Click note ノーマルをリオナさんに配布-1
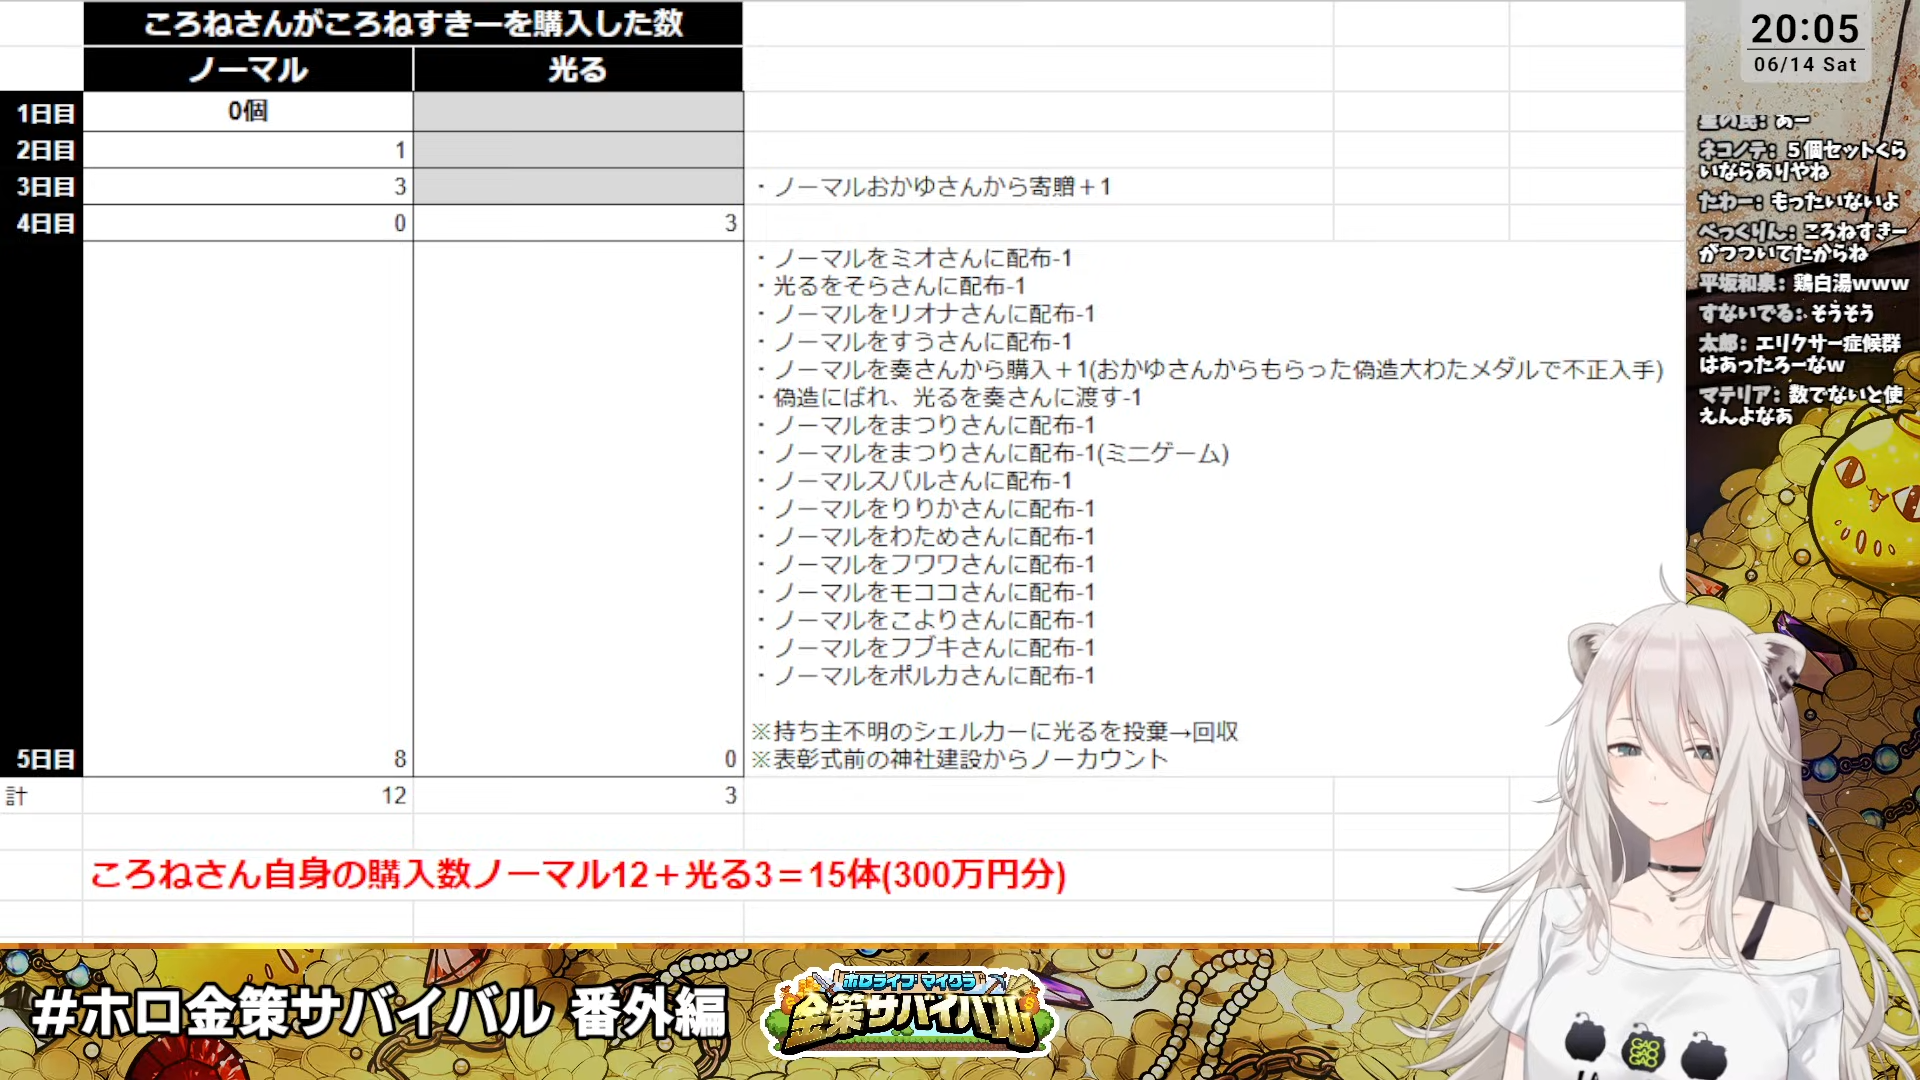 (x=925, y=314)
